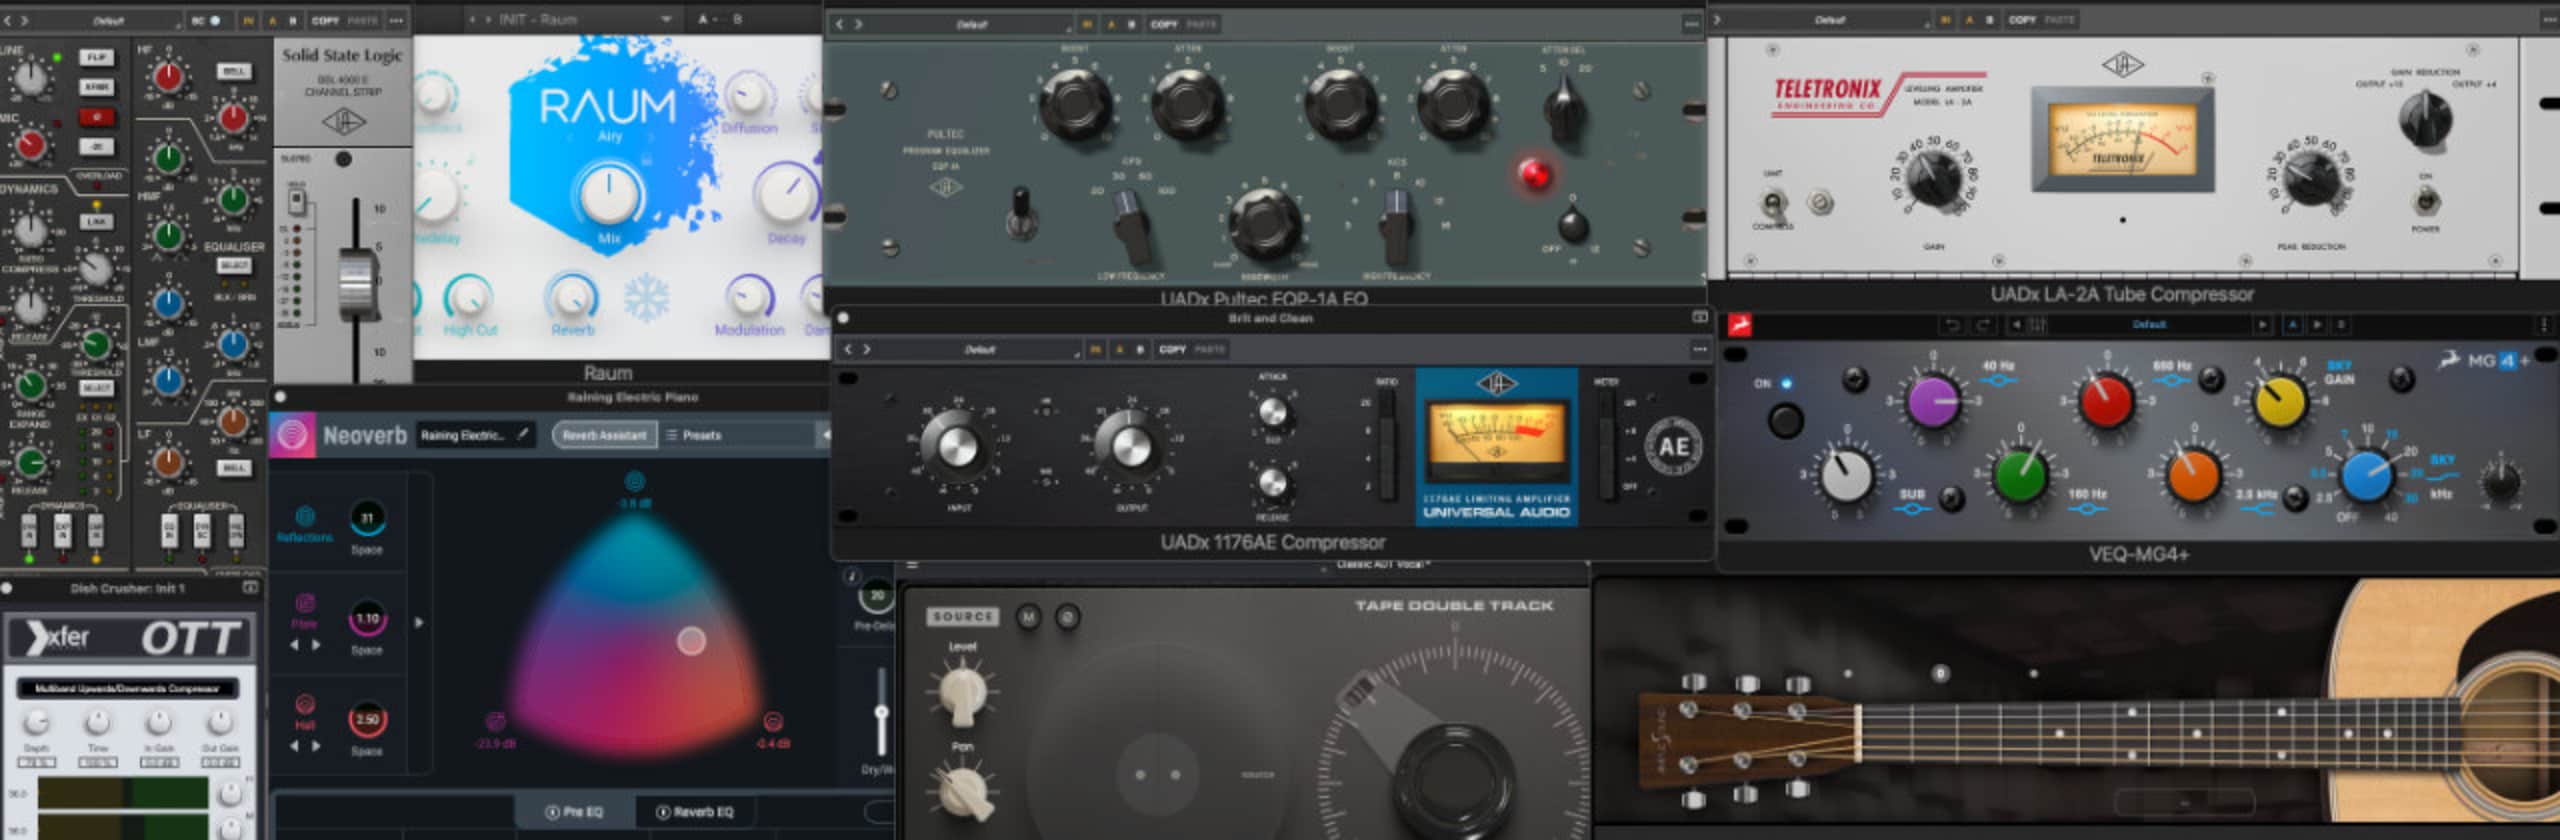Click the Reverb Assistant button in Neoverb

click(x=604, y=435)
